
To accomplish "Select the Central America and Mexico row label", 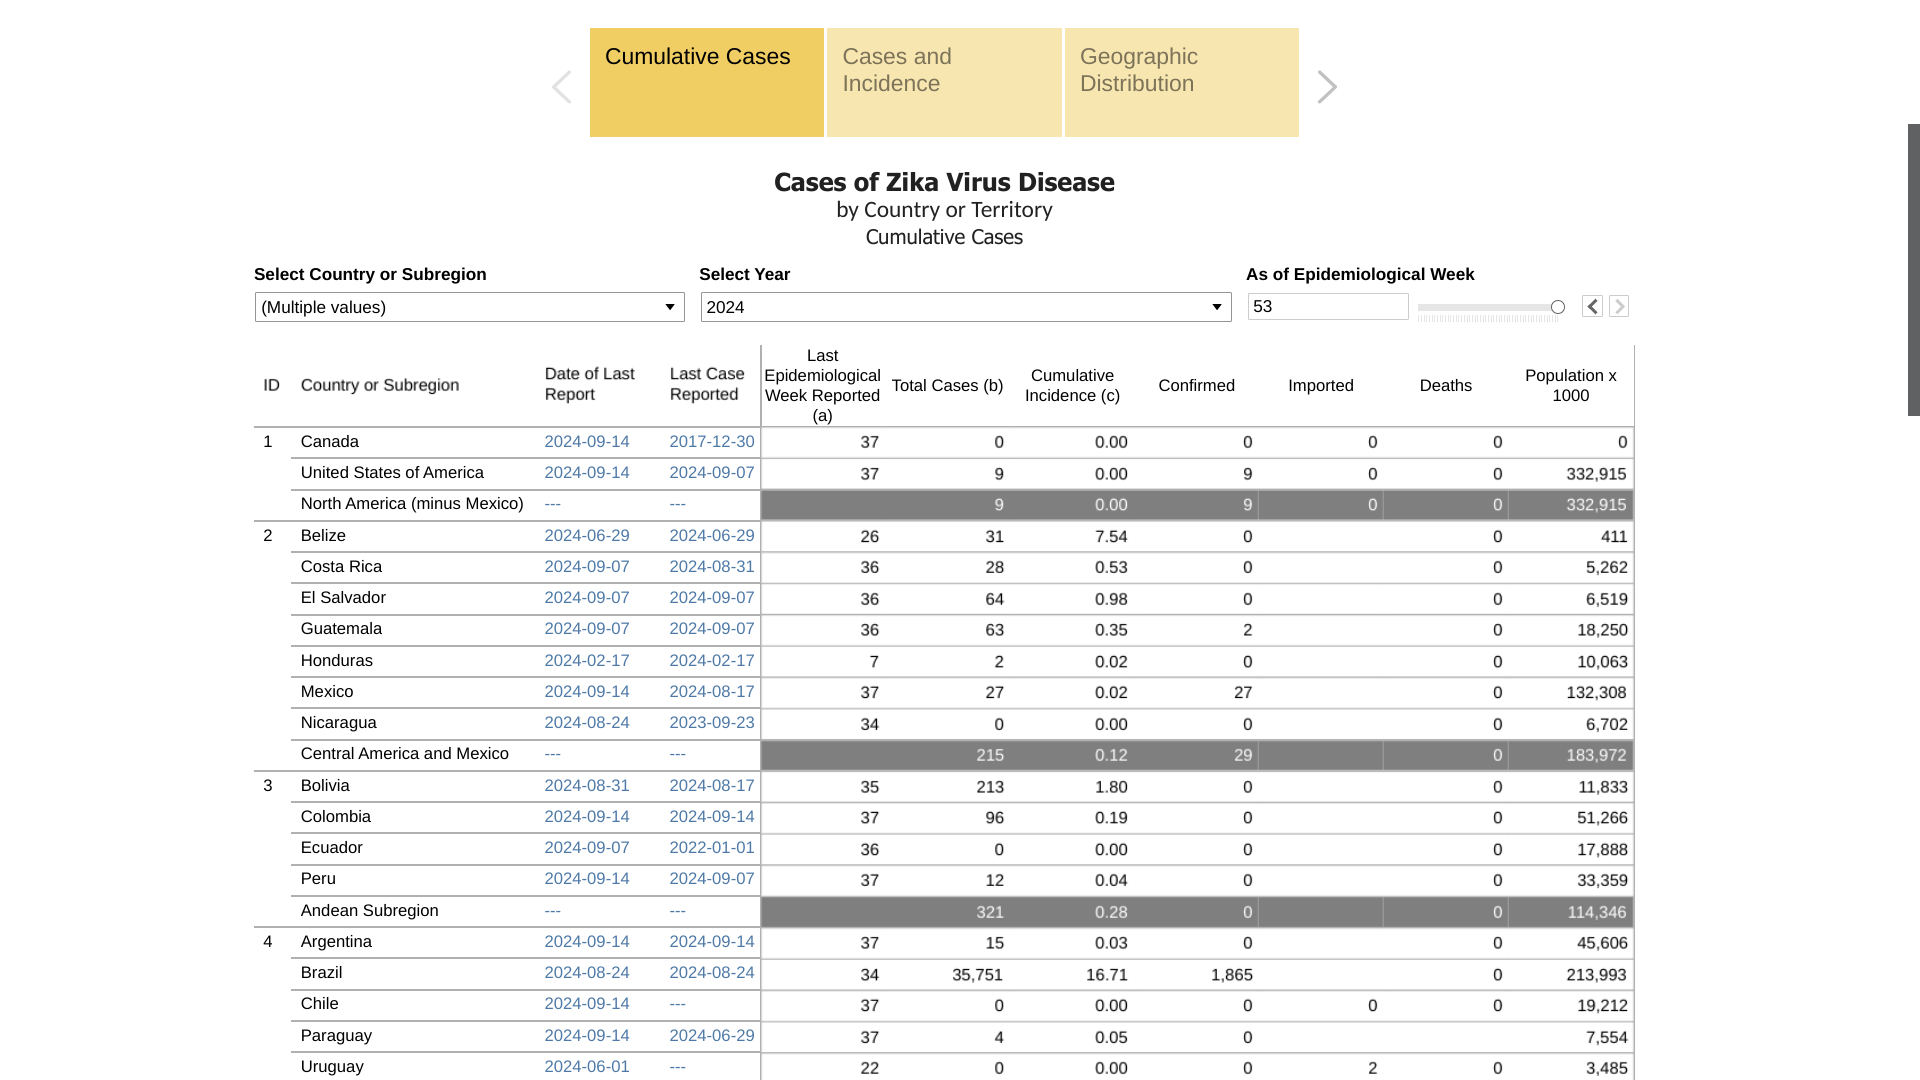I will pos(404,754).
